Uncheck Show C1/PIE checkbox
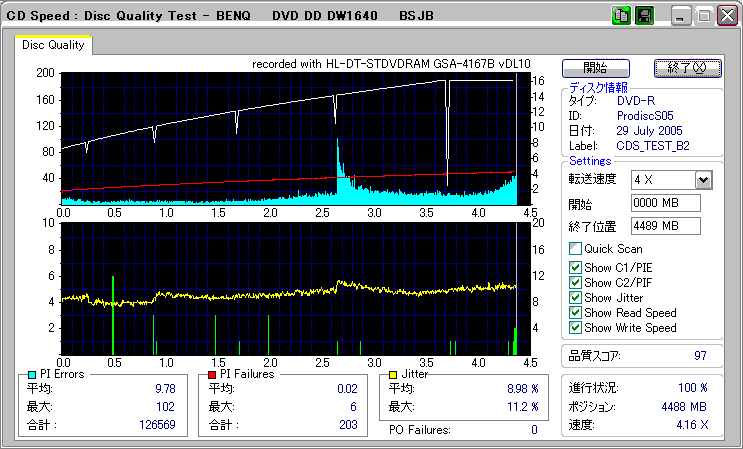 (x=575, y=267)
